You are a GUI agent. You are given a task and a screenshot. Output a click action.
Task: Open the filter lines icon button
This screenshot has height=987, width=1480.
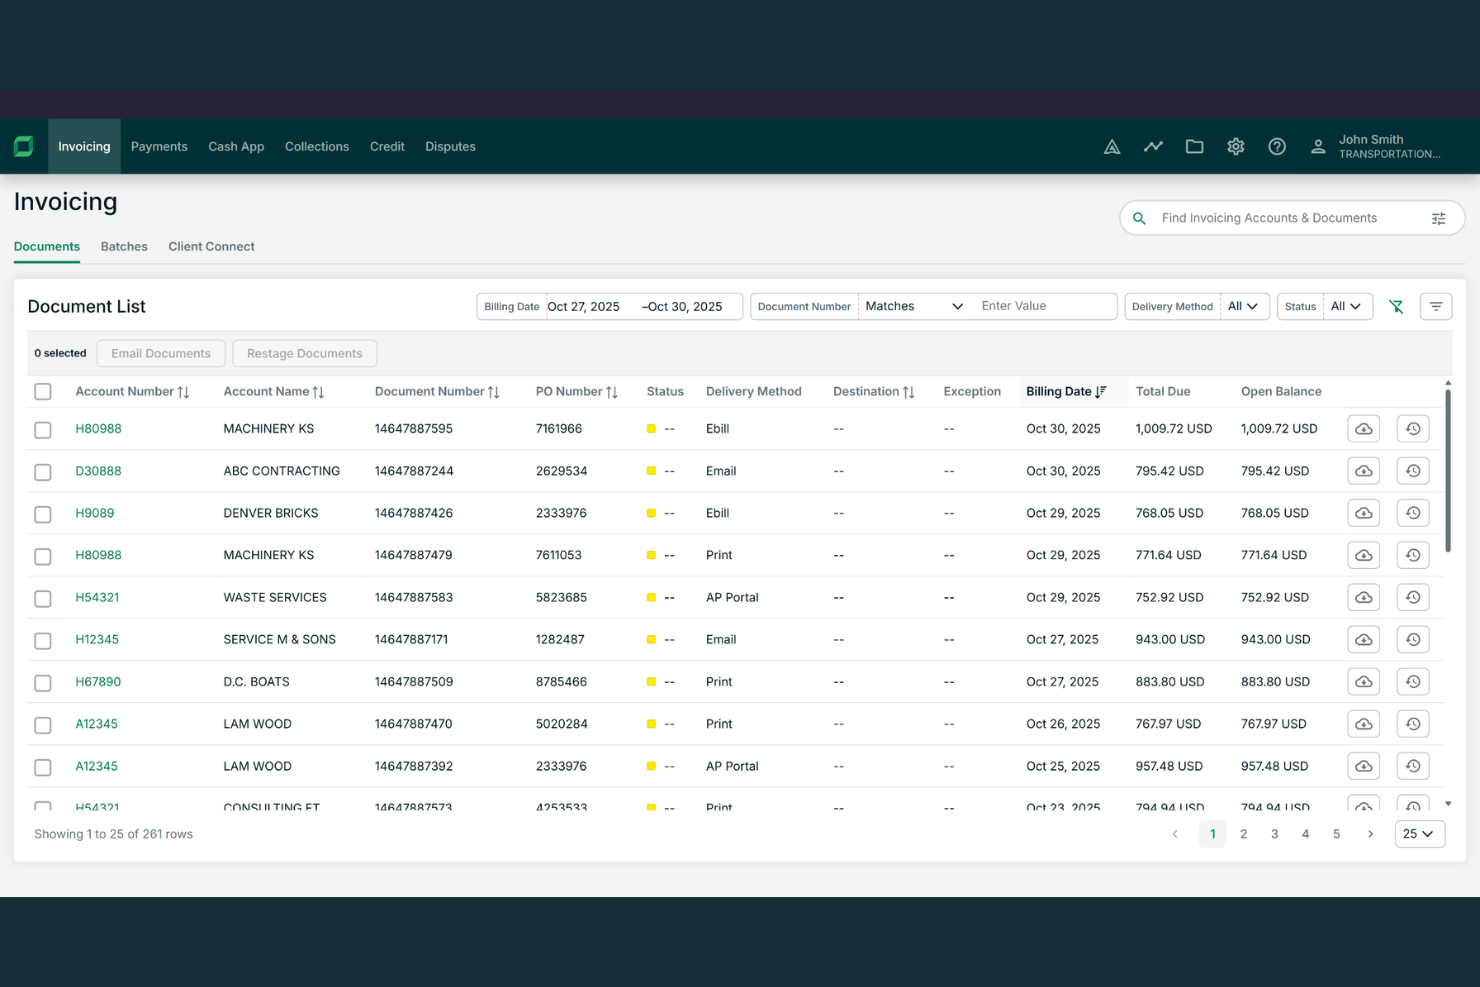pyautogui.click(x=1436, y=306)
